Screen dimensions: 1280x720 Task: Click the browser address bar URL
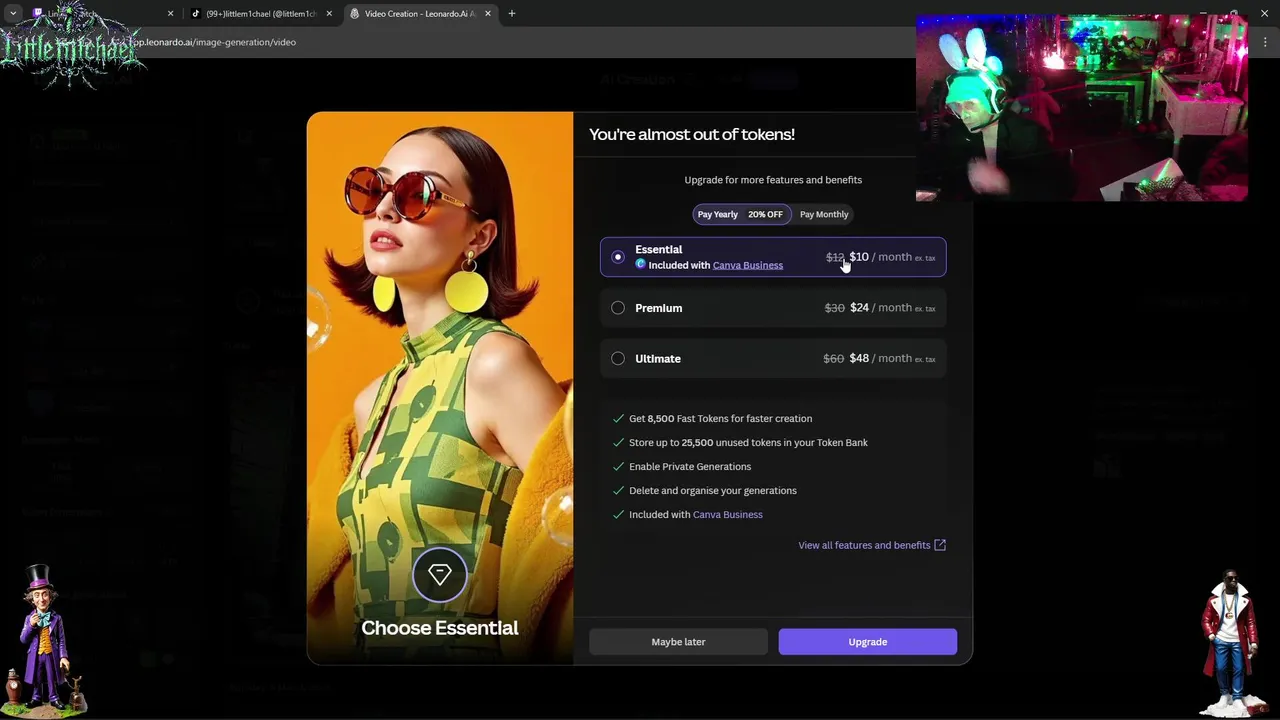tap(215, 42)
